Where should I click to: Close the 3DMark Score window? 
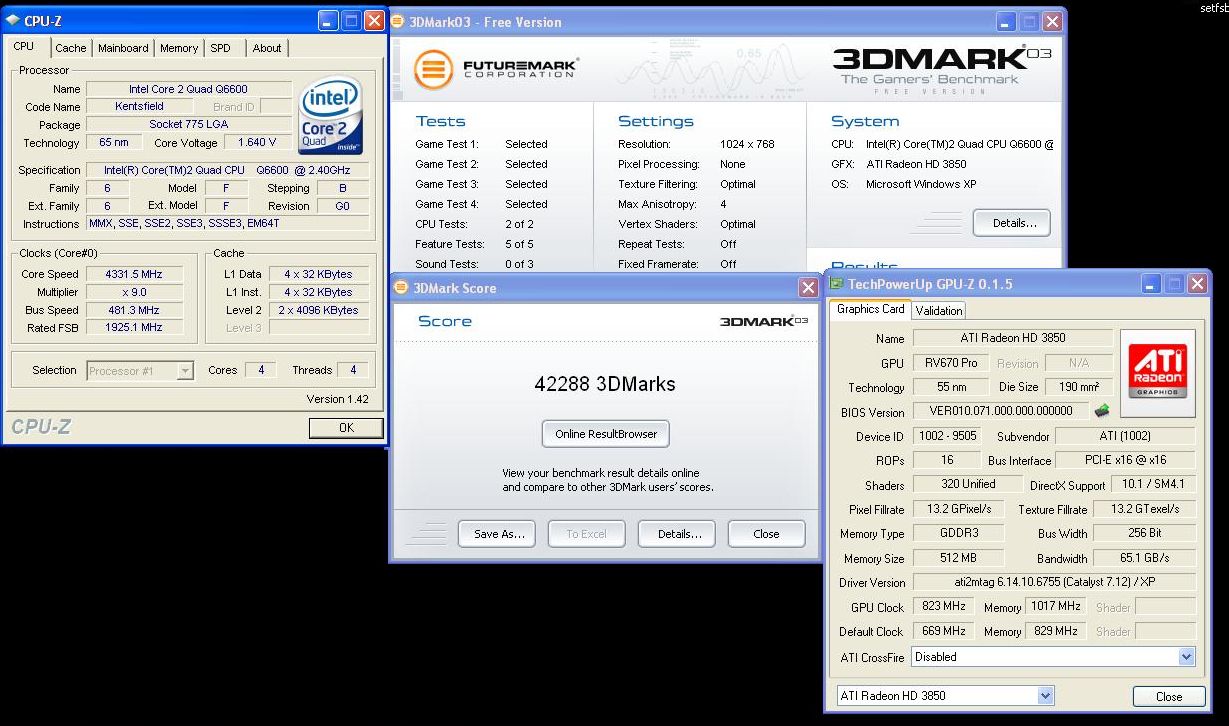[808, 288]
